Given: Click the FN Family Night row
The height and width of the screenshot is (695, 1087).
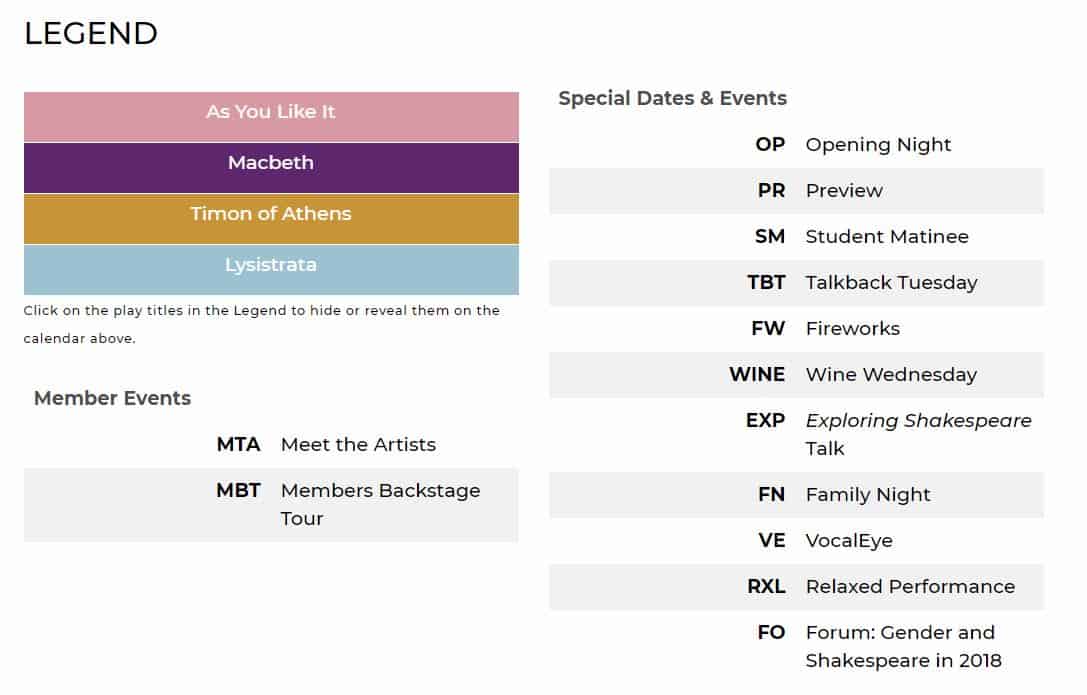Looking at the screenshot, I should pos(797,495).
